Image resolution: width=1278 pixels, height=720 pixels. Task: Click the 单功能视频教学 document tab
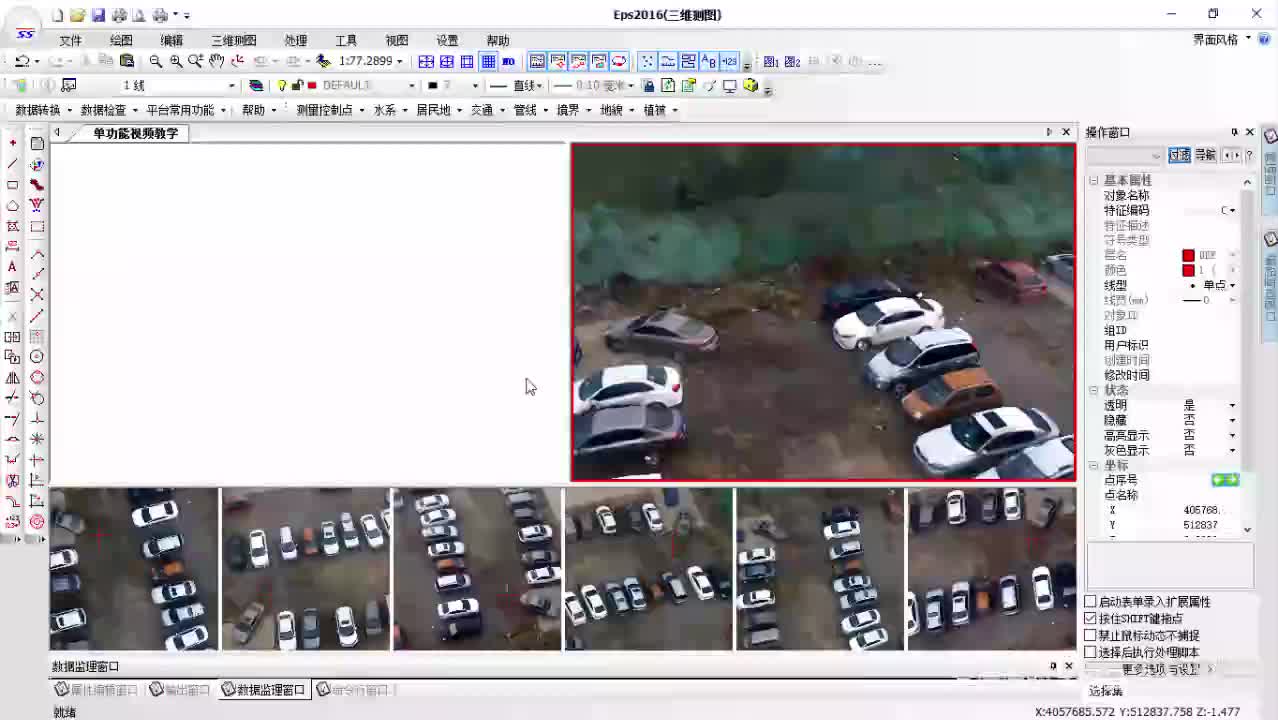pos(136,133)
